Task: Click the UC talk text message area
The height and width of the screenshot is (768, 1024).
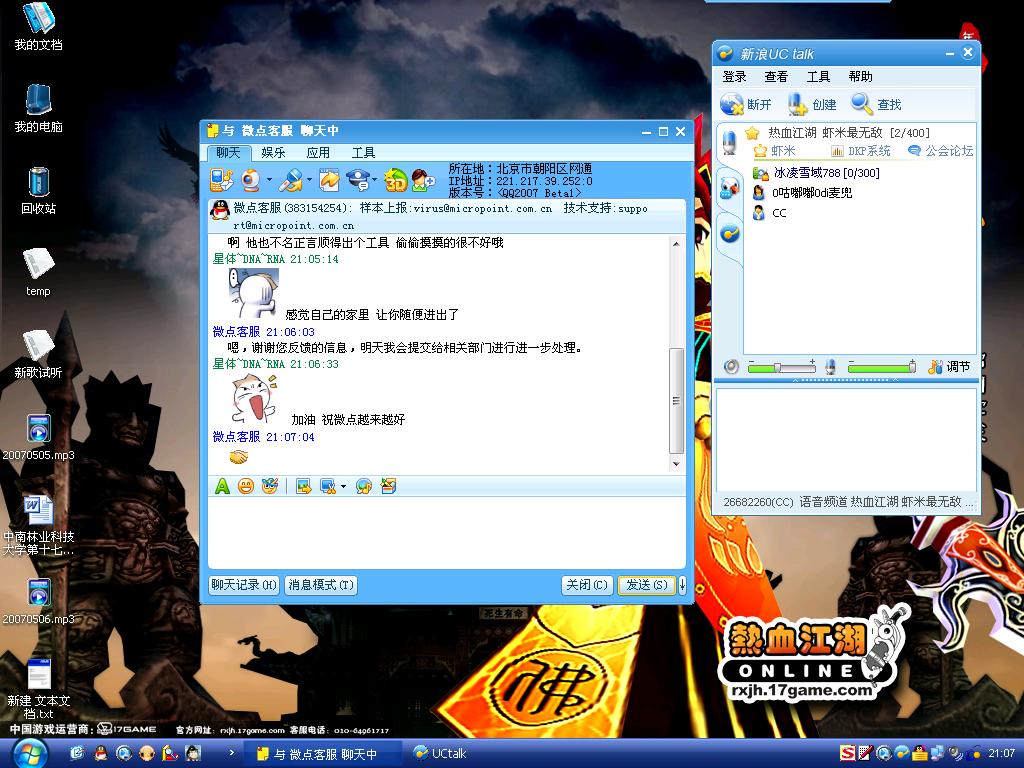Action: tap(846, 440)
